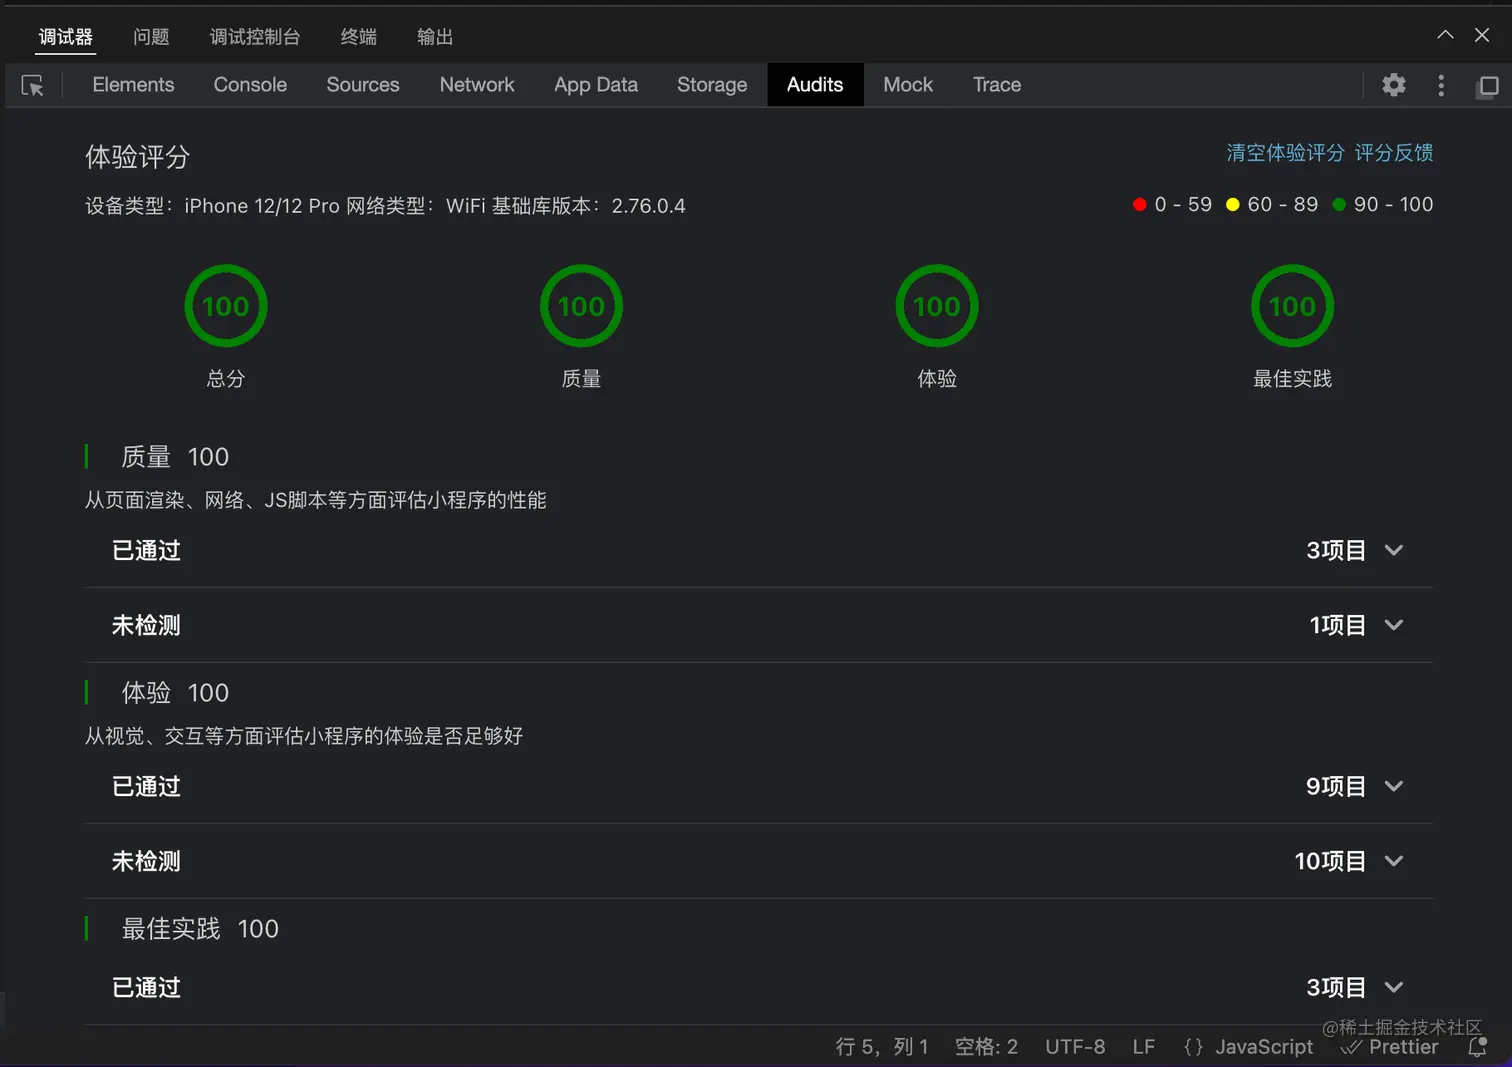Viewport: 1512px width, 1067px height.
Task: Click the 体验 未检测 row label
Action: click(x=146, y=862)
